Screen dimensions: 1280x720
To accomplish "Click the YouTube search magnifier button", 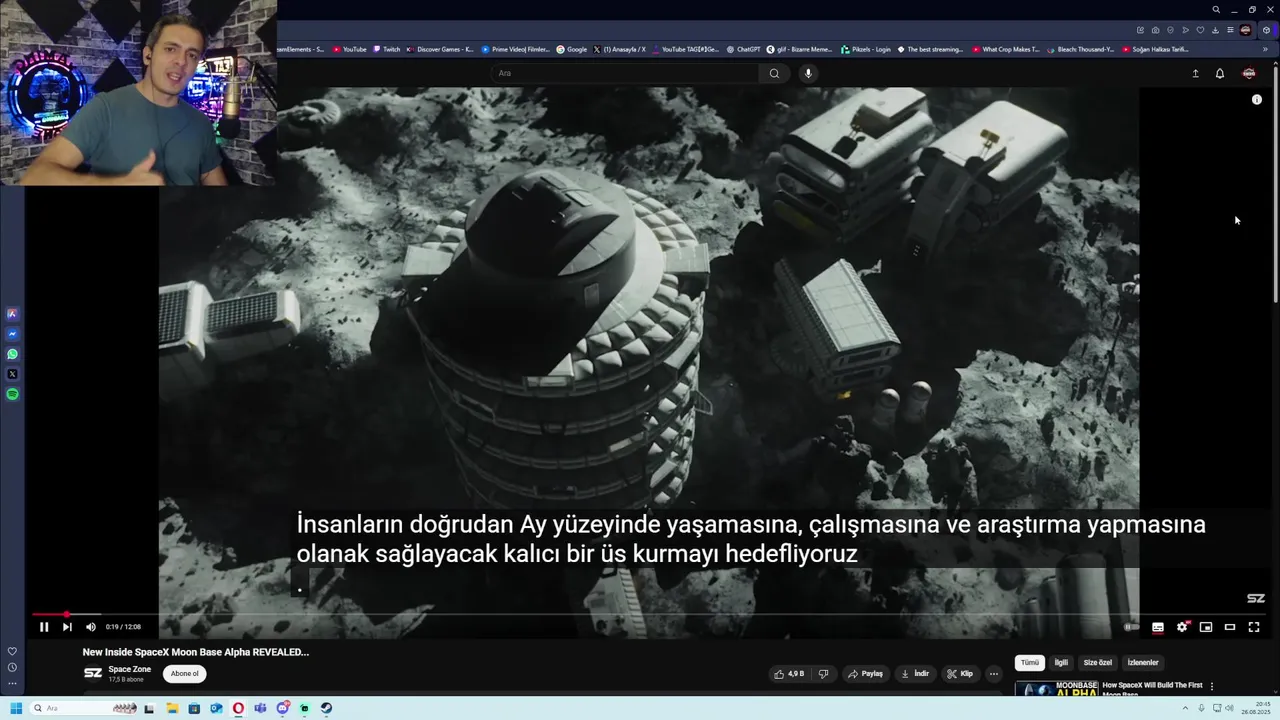I will pos(774,73).
